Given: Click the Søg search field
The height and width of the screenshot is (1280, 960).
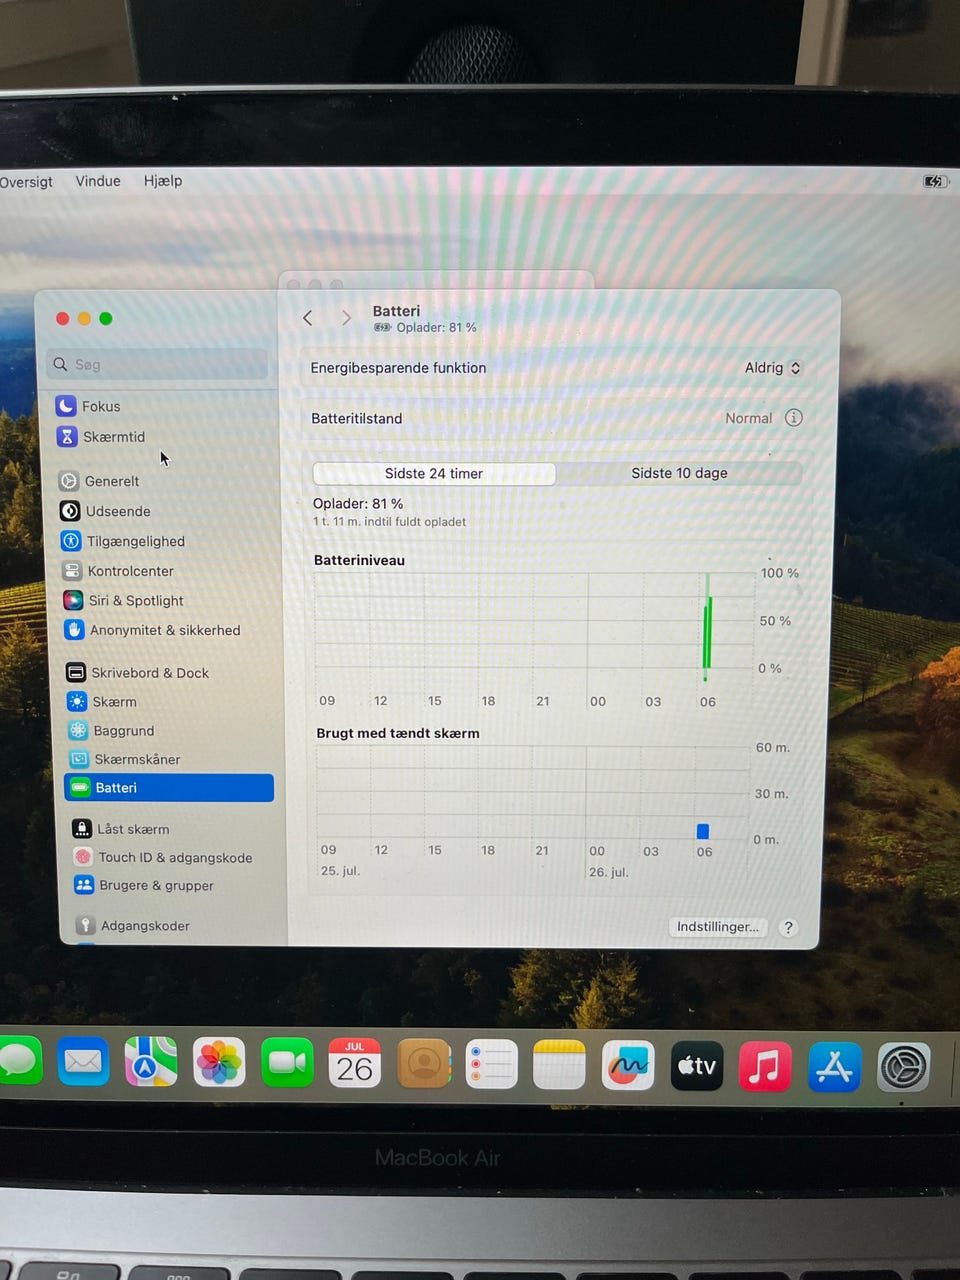Looking at the screenshot, I should tap(157, 364).
